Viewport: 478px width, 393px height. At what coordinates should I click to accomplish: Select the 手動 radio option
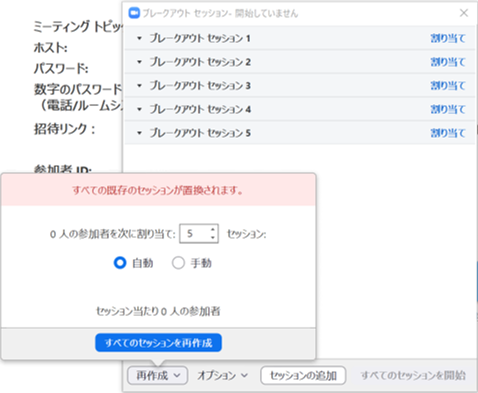178,263
